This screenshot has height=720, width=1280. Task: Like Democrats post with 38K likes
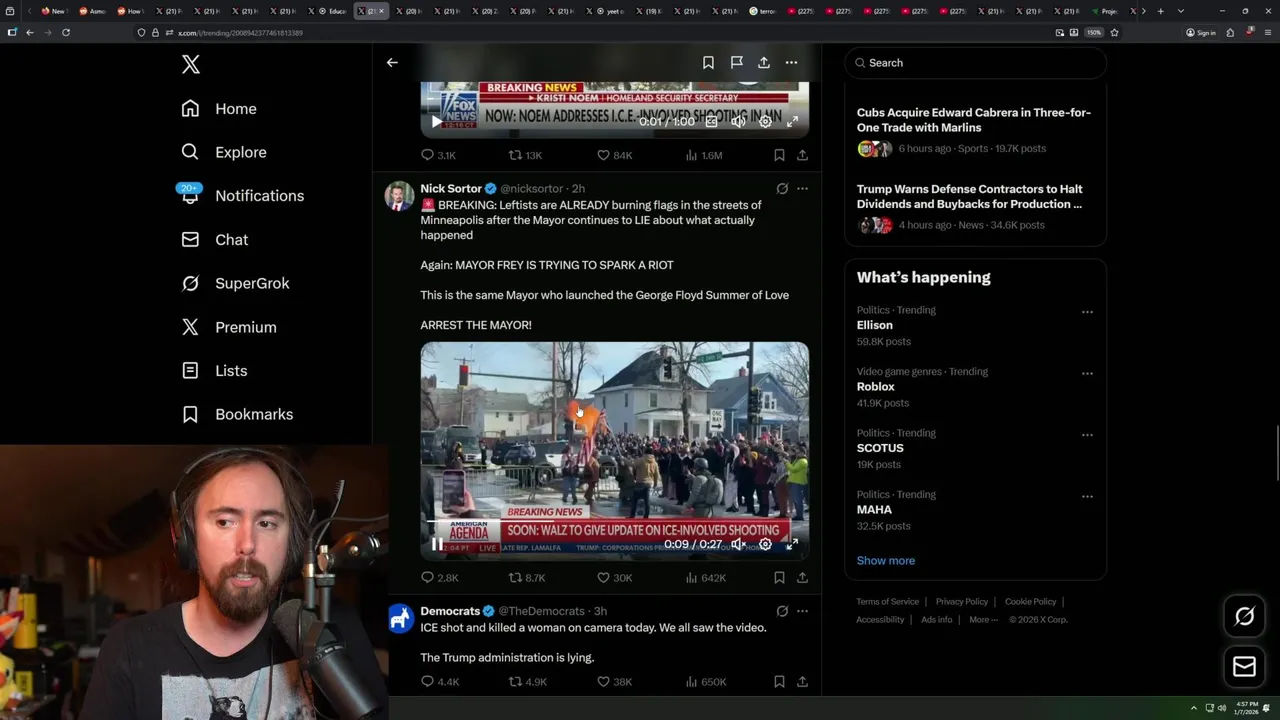point(614,682)
